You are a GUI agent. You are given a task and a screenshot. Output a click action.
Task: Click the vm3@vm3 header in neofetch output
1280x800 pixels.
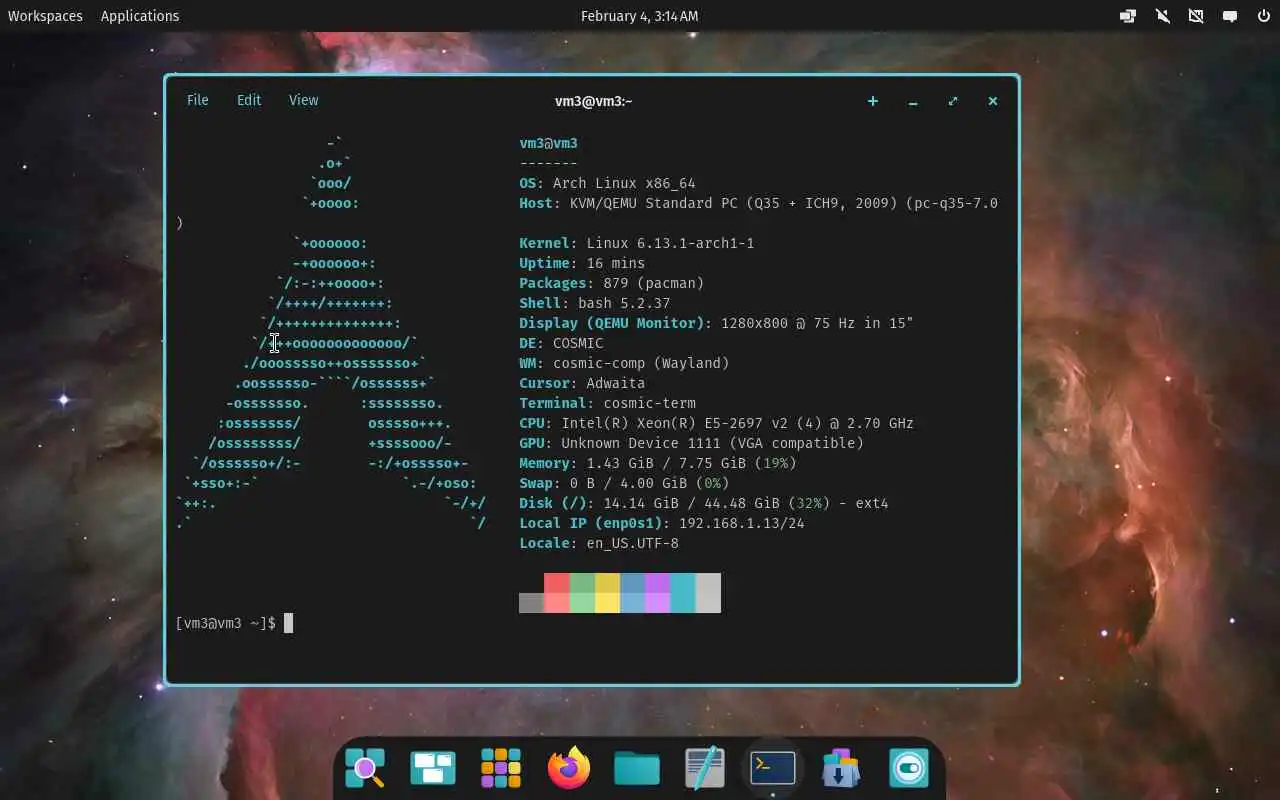tap(548, 143)
